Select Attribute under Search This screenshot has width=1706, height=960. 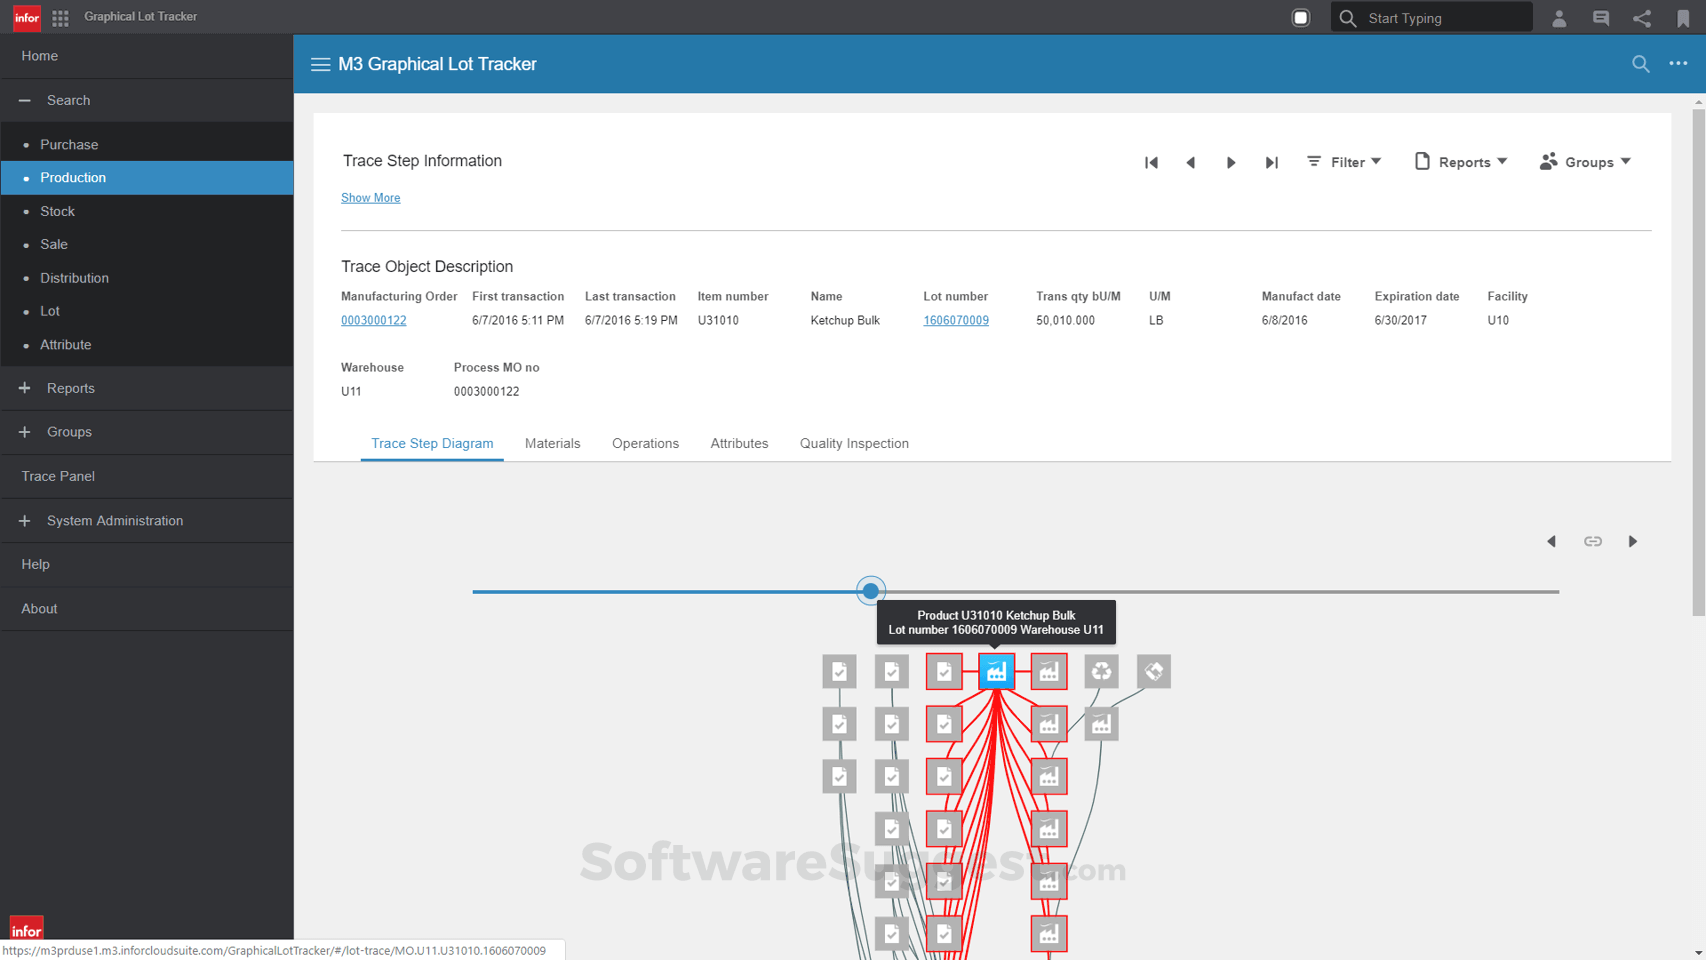click(147, 345)
